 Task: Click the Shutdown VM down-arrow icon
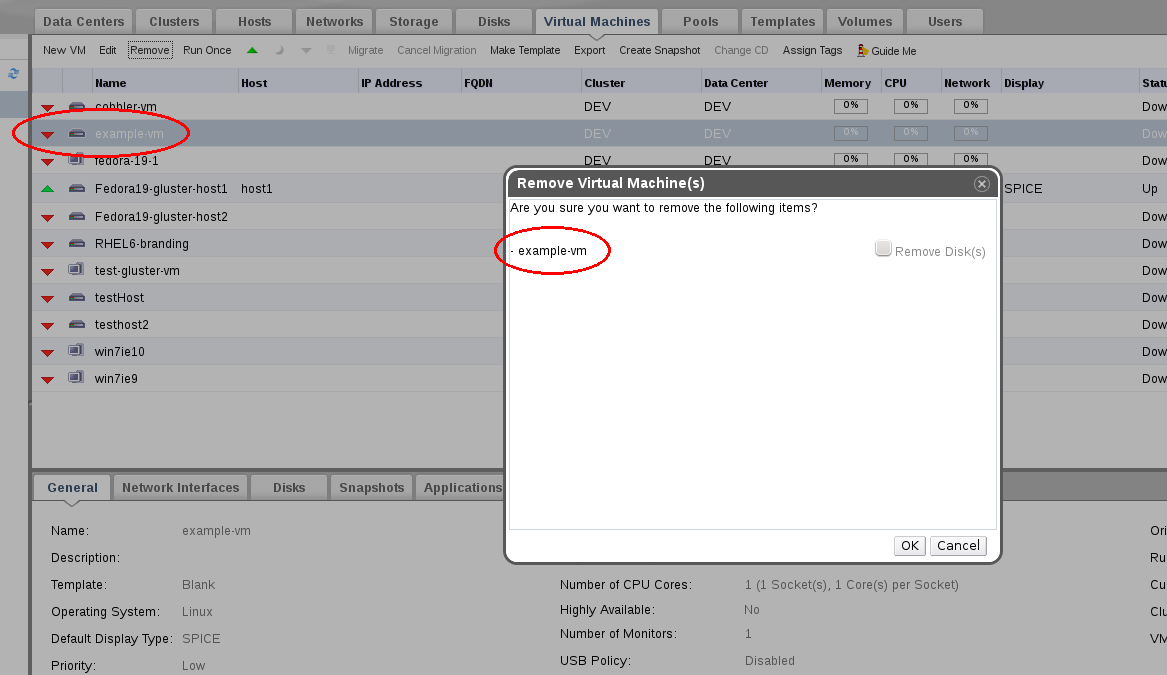pyautogui.click(x=306, y=50)
